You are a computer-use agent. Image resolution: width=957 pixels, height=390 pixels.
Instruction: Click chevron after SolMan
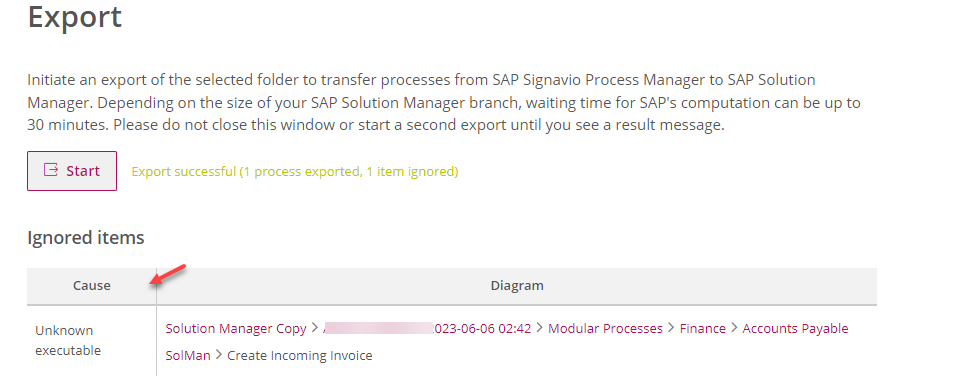218,355
